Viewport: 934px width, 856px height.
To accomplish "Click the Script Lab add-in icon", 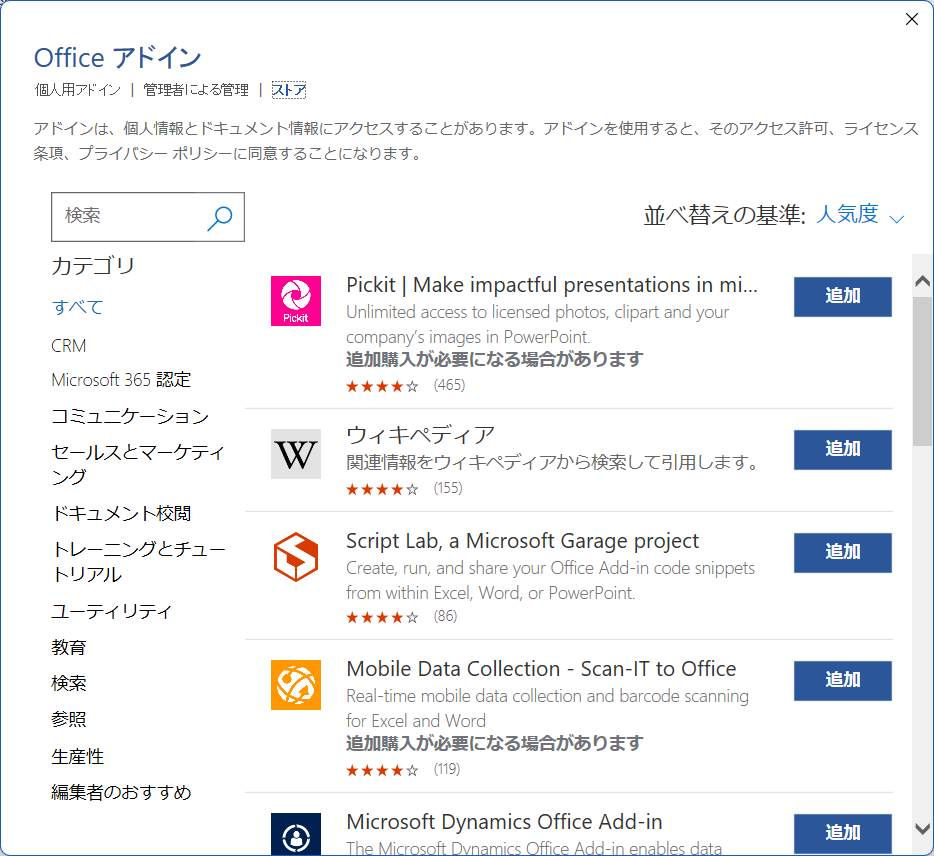I will click(x=295, y=557).
